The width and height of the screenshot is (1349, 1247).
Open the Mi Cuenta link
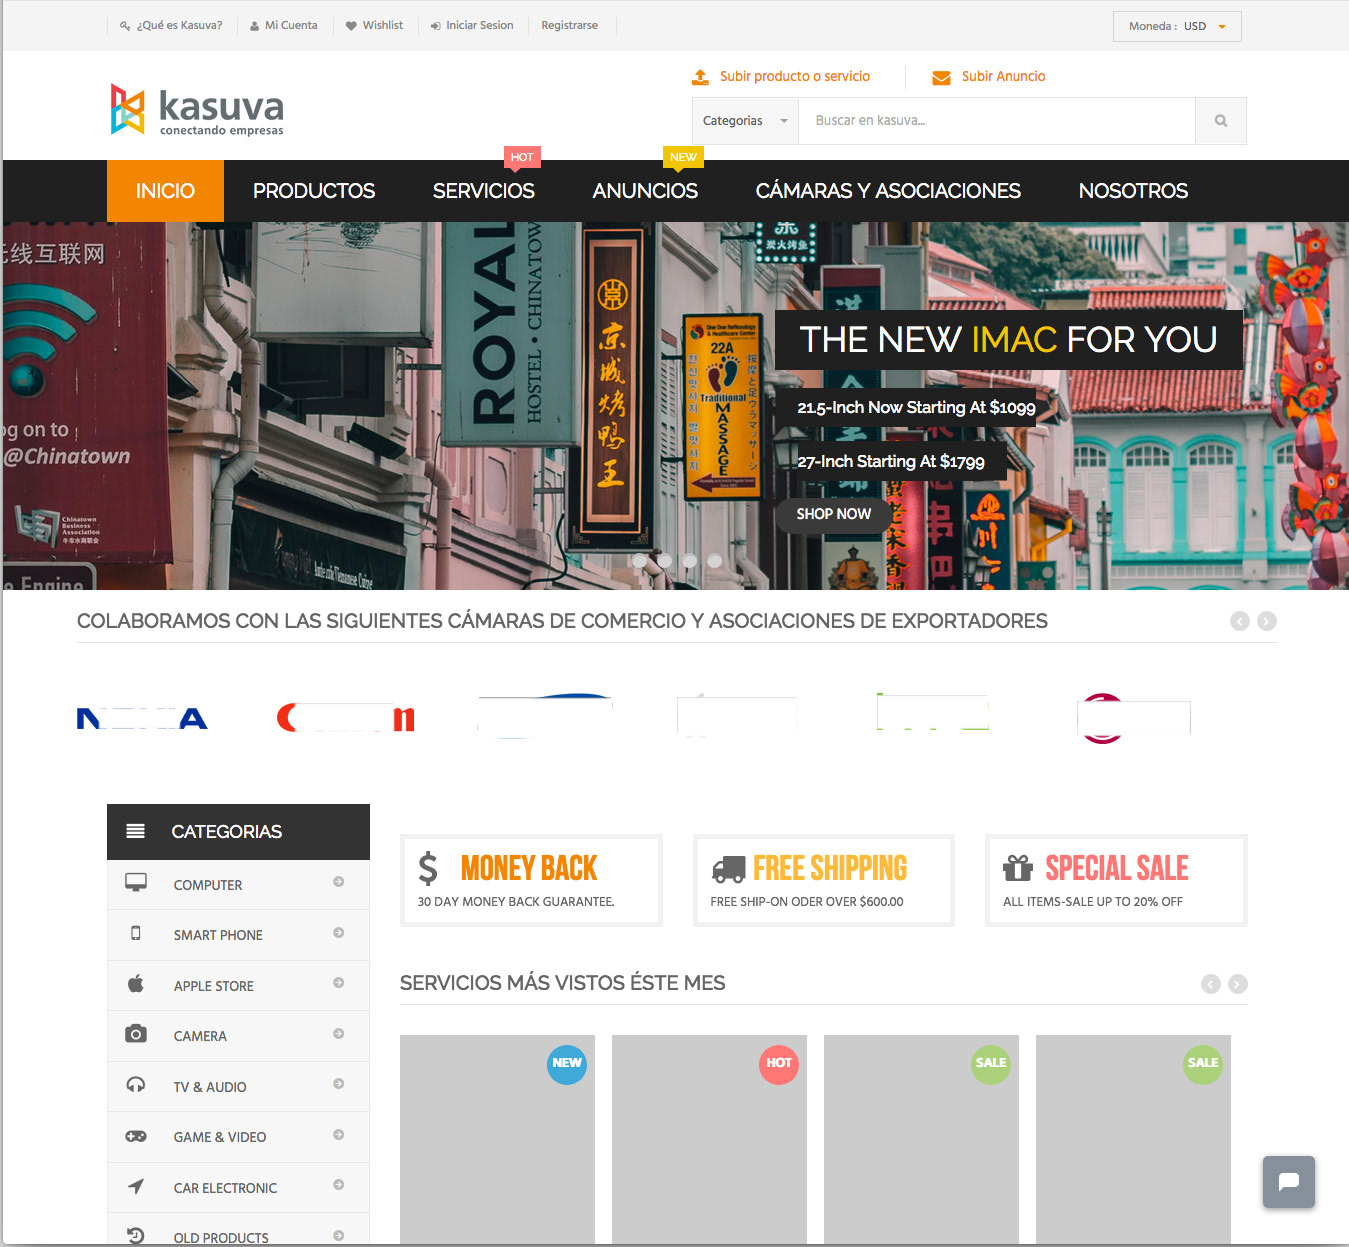tap(284, 26)
